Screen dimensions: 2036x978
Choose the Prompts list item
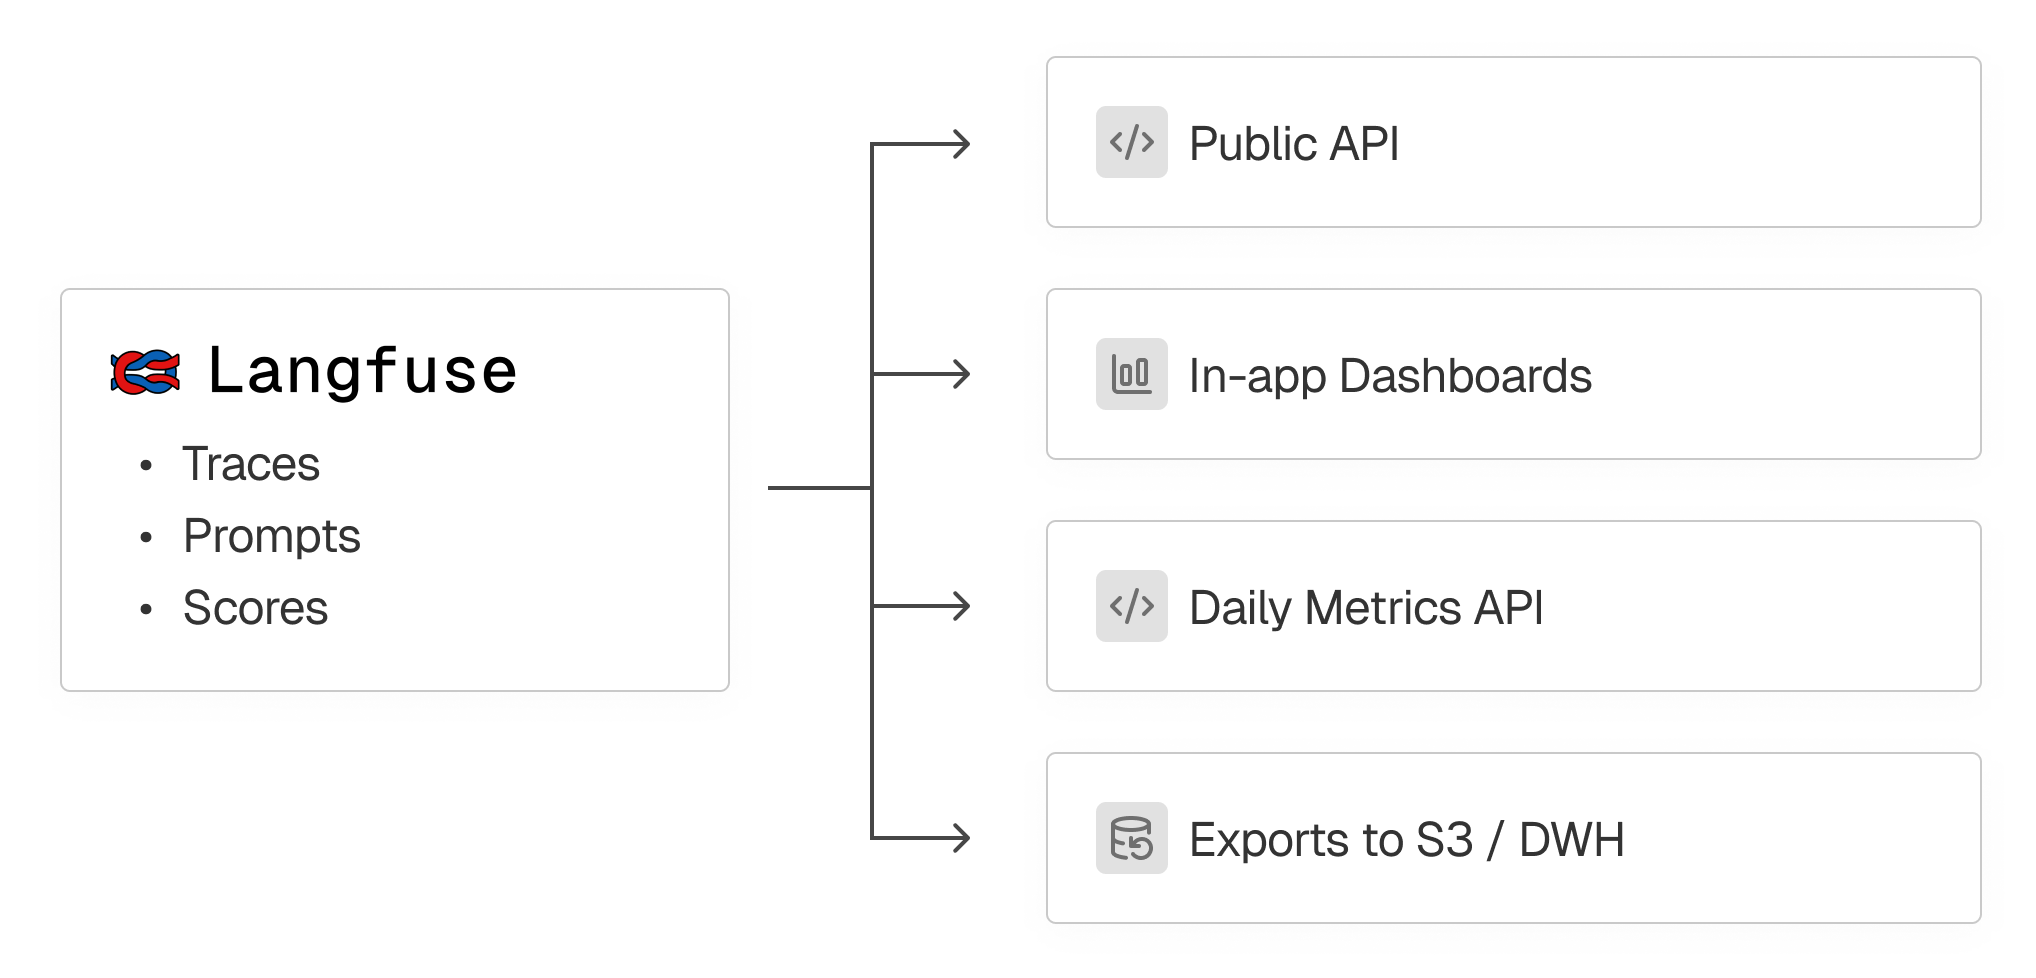click(271, 537)
